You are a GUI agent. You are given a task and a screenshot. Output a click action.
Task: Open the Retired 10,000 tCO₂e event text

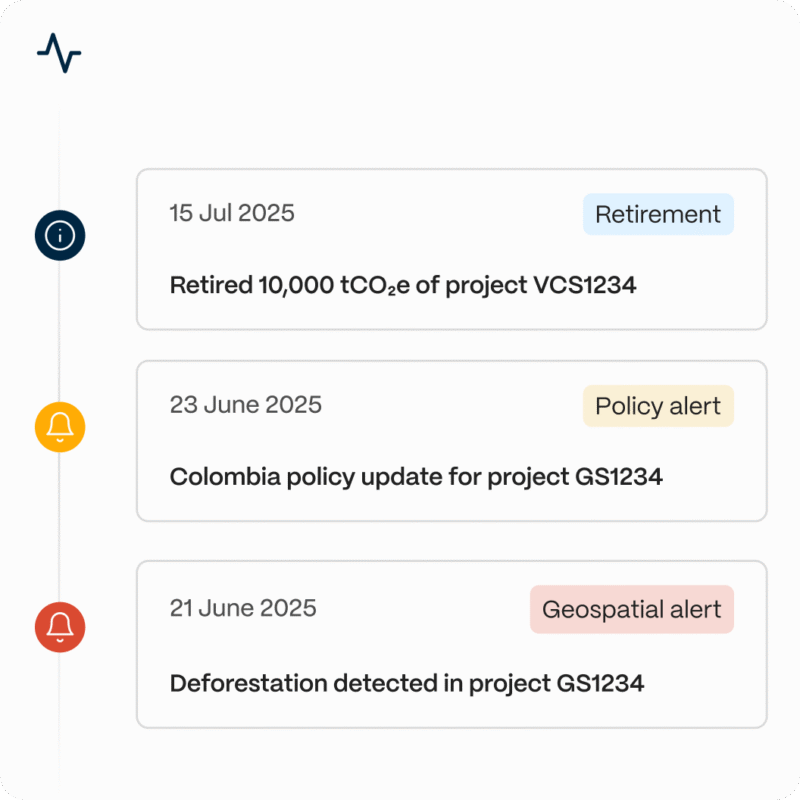point(403,285)
